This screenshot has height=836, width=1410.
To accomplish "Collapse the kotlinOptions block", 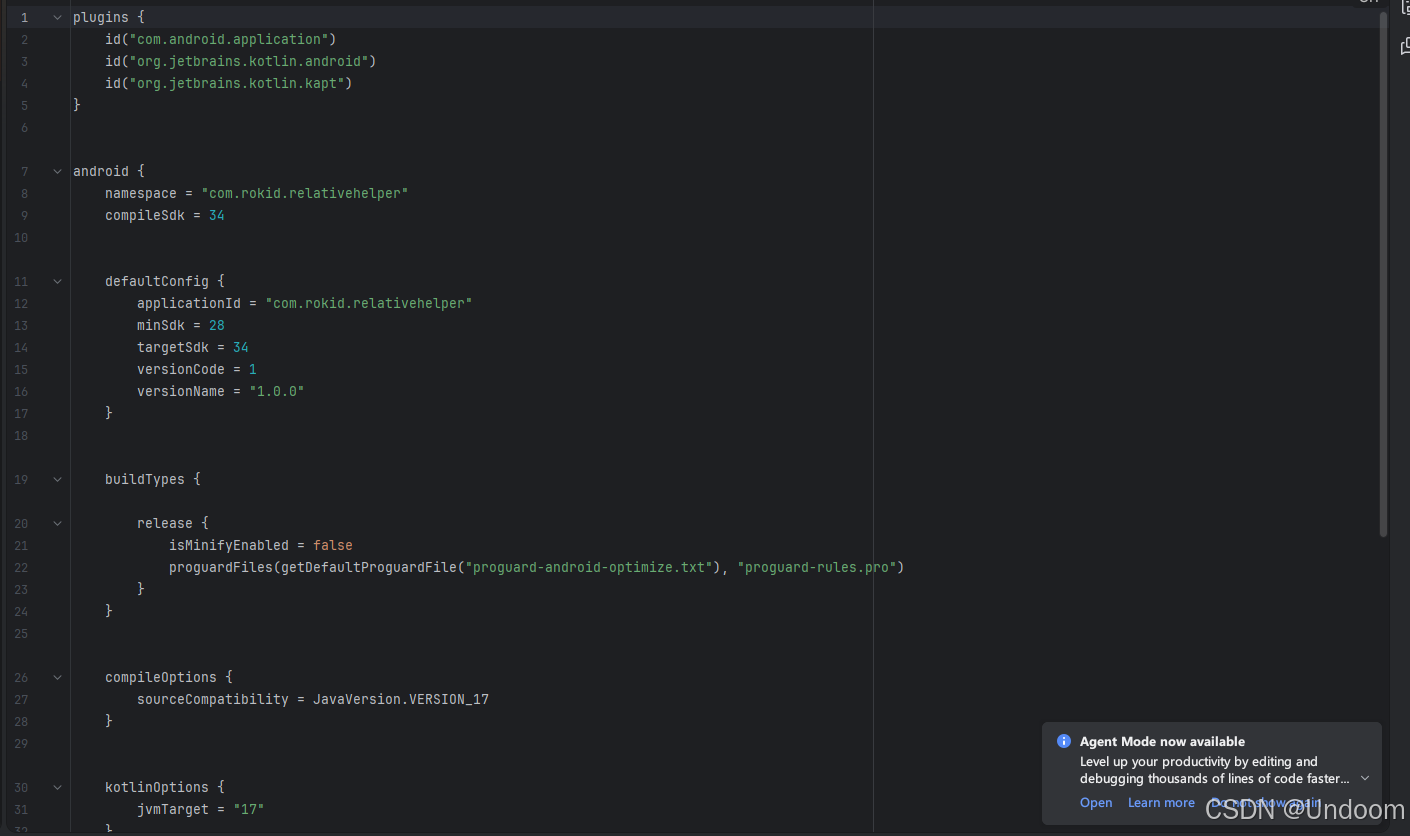I will 57,788.
